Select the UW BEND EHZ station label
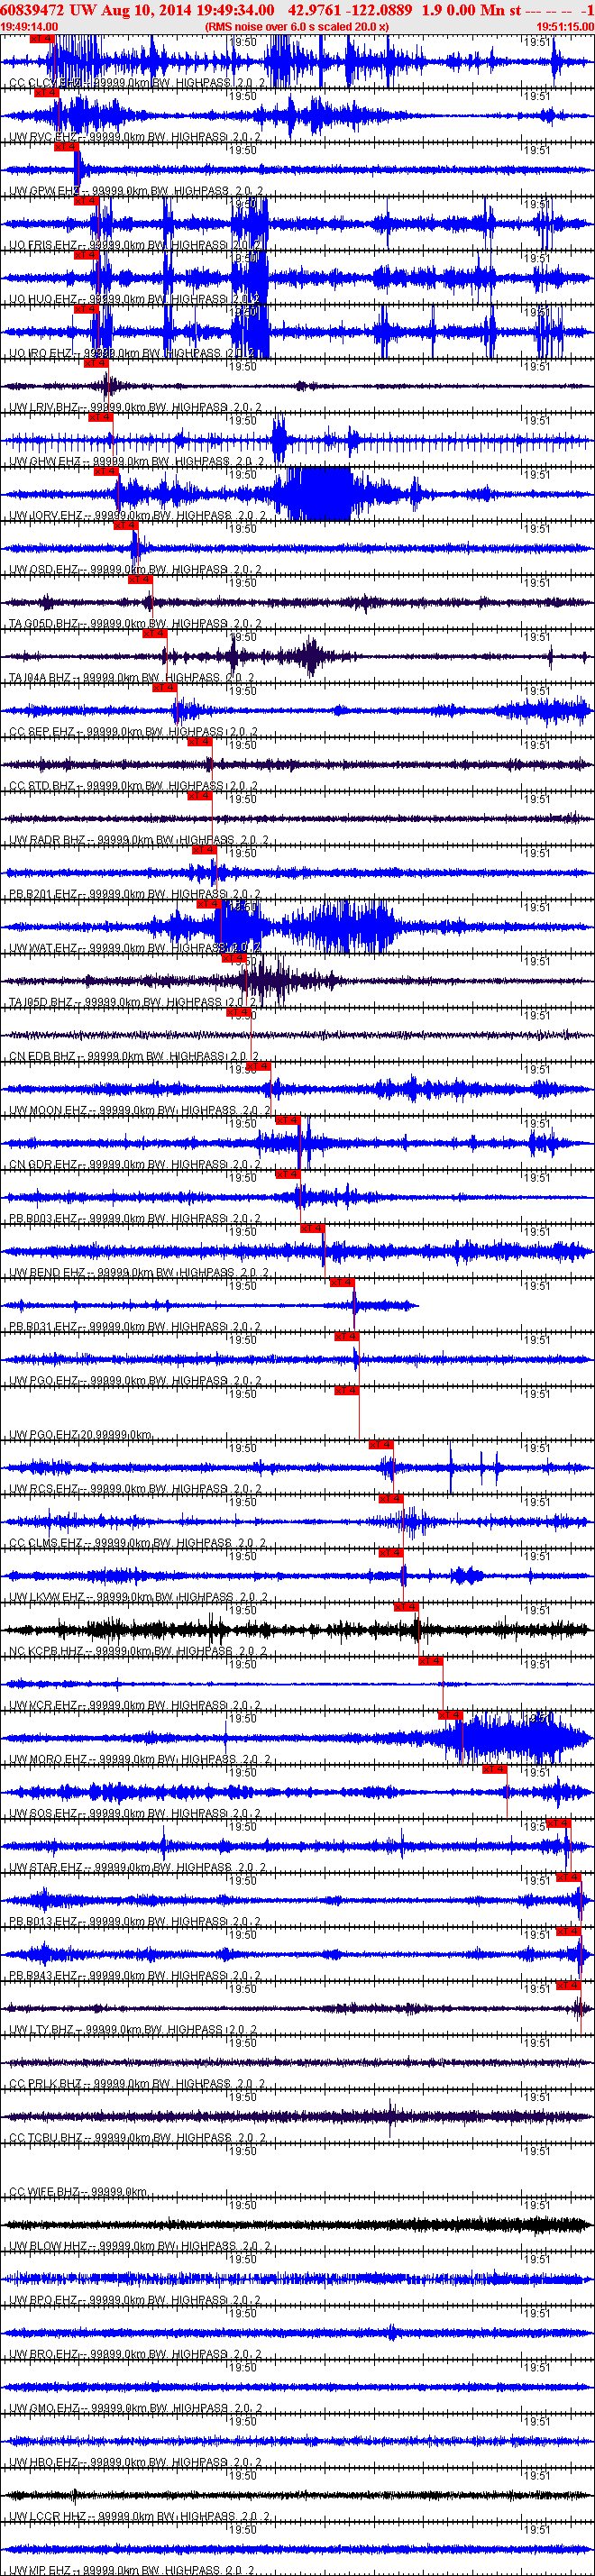Viewport: 595px width, 2576px height. coord(139,1272)
